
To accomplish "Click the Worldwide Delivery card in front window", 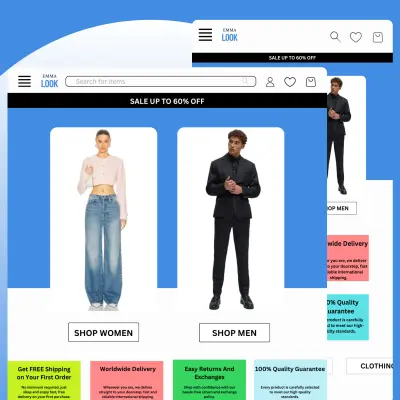I will 127,380.
